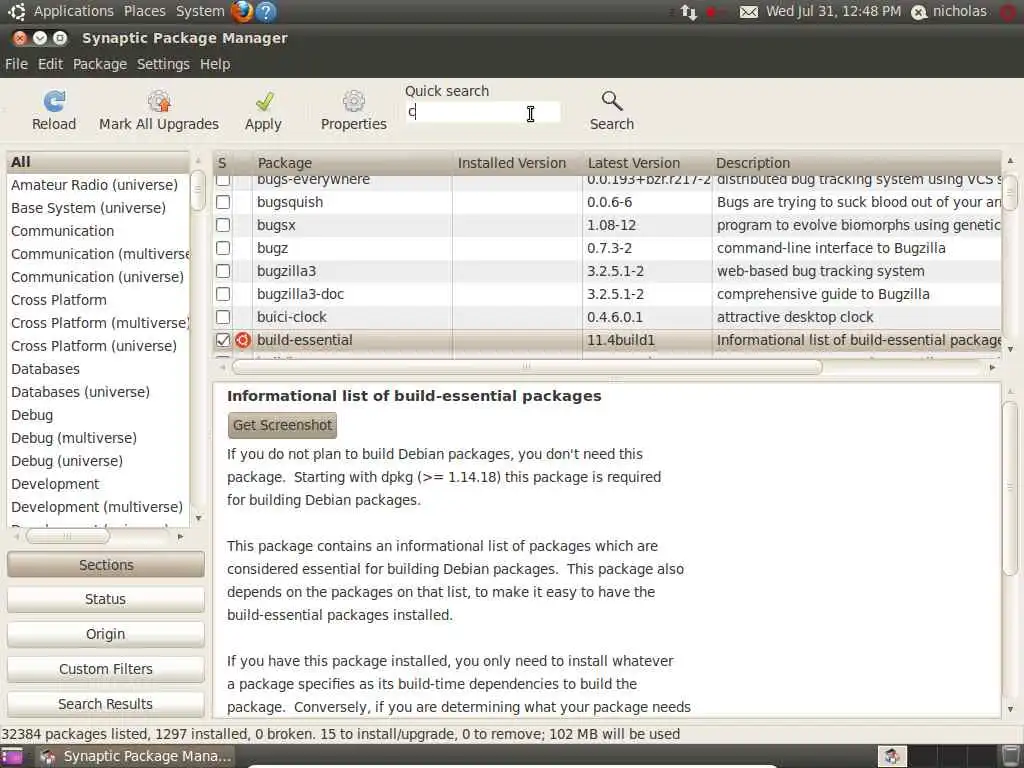This screenshot has width=1024, height=768.
Task: Click down arrow of sections list scrollbar
Action: tap(198, 519)
